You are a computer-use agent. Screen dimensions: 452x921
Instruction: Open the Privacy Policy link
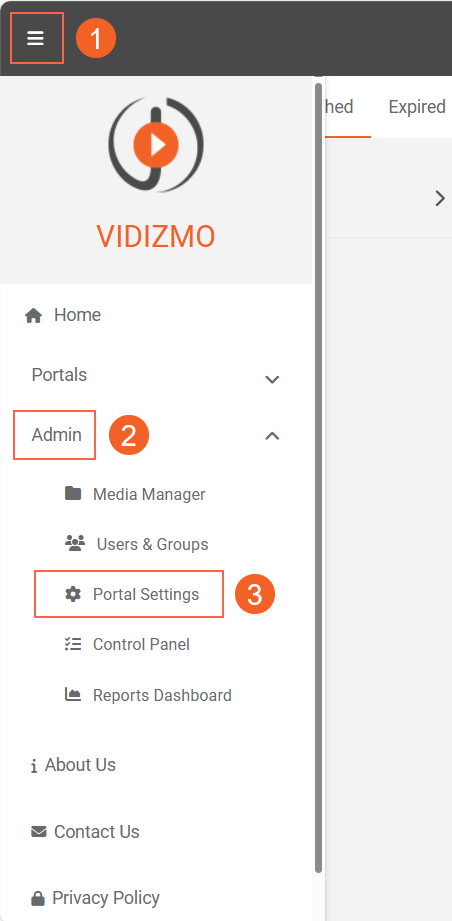tap(106, 898)
